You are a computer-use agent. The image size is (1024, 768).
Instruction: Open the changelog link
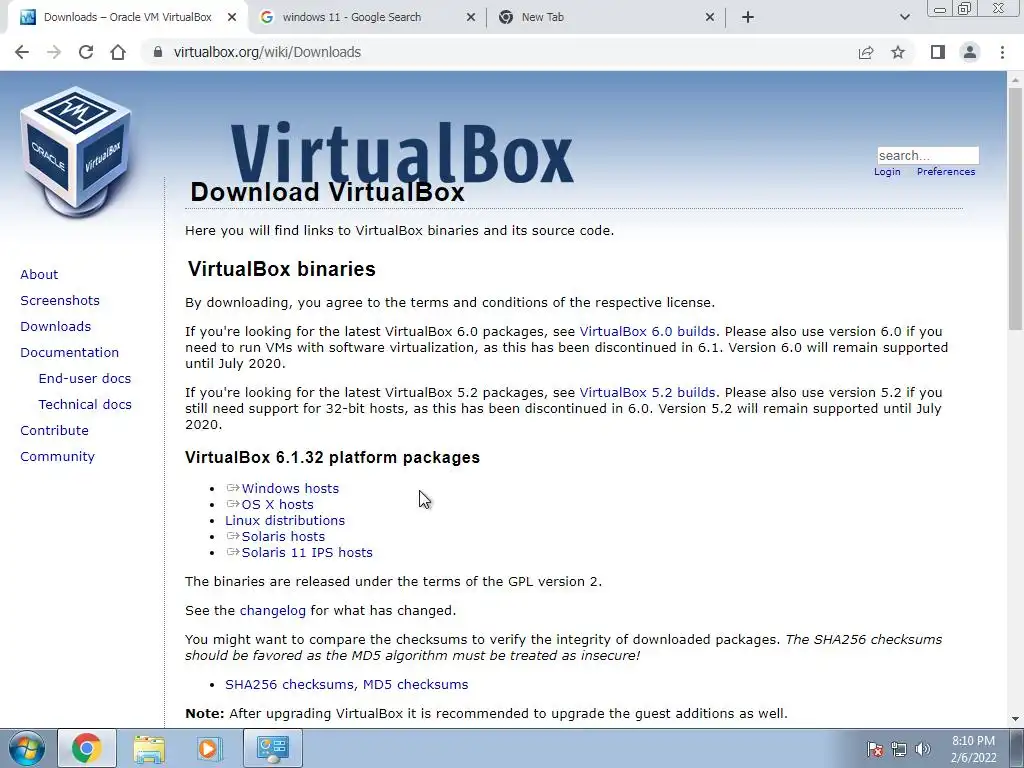click(272, 611)
